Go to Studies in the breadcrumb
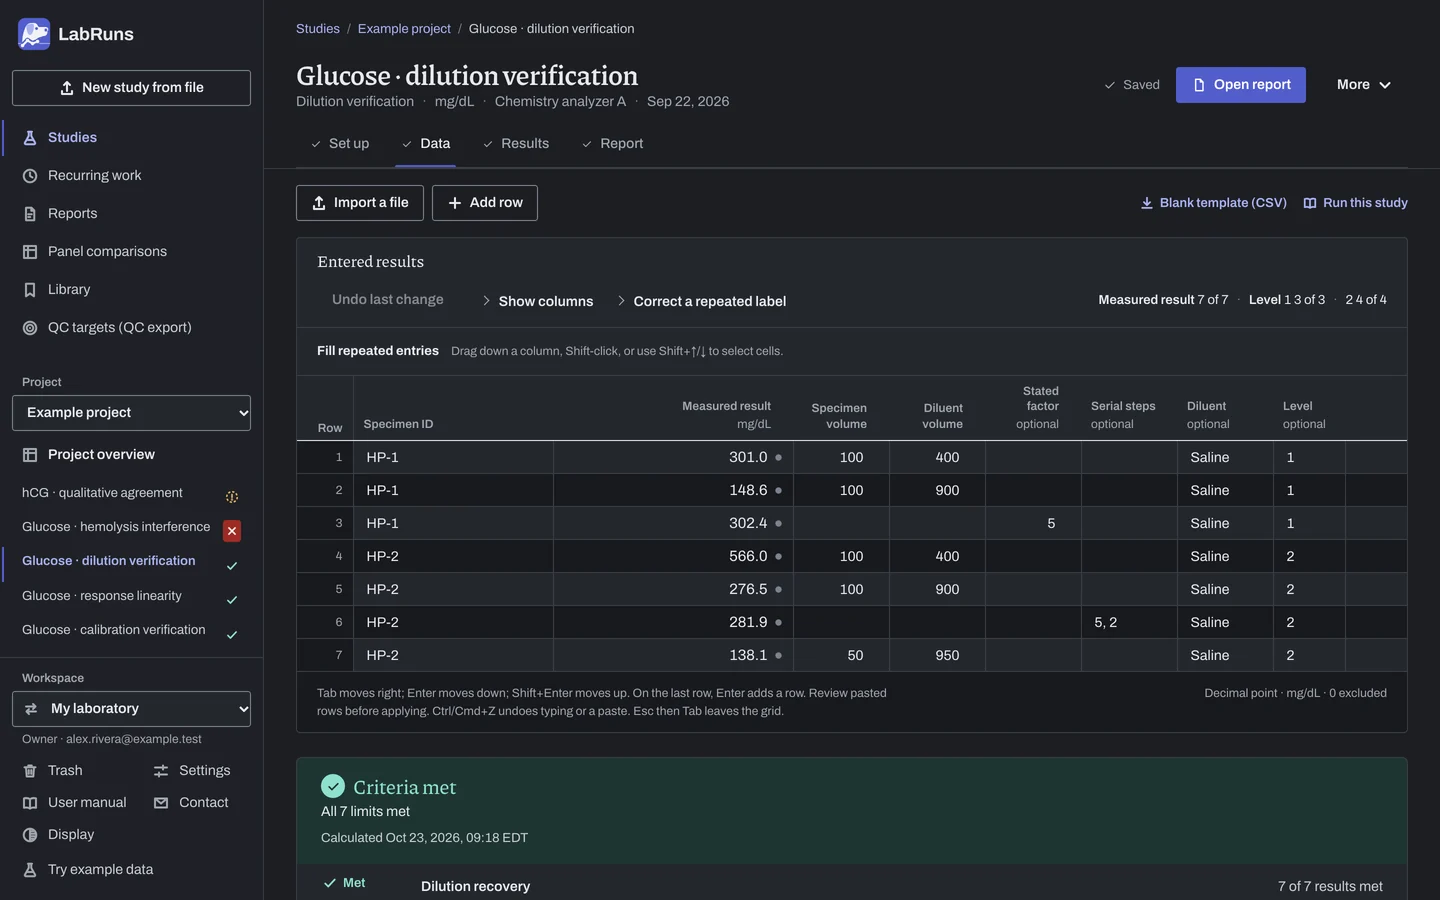Viewport: 1440px width, 900px height. coord(318,29)
